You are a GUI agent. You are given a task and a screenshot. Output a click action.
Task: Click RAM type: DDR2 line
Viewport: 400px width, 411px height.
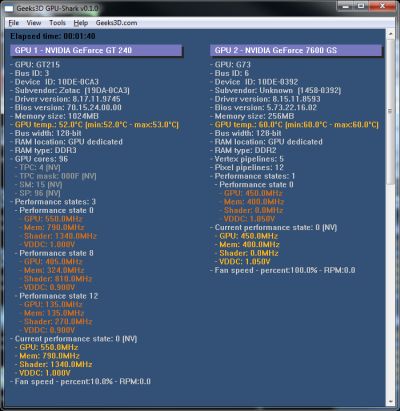tap(243, 150)
